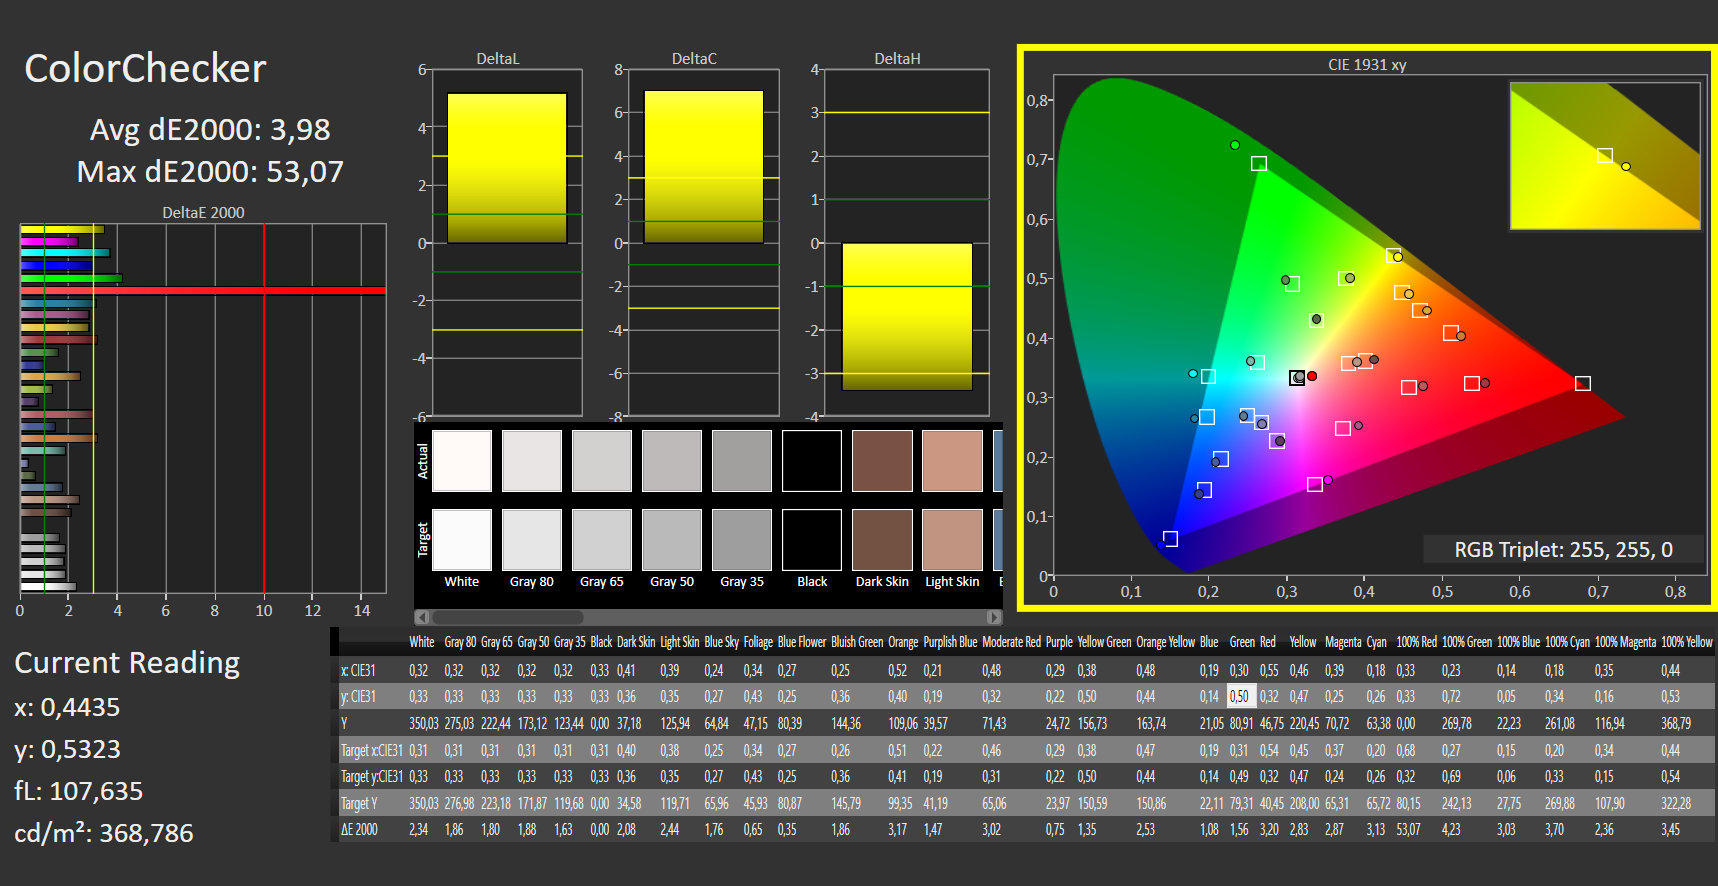Select the White column header in the table
Viewport: 1718px width, 886px height.
(x=421, y=642)
